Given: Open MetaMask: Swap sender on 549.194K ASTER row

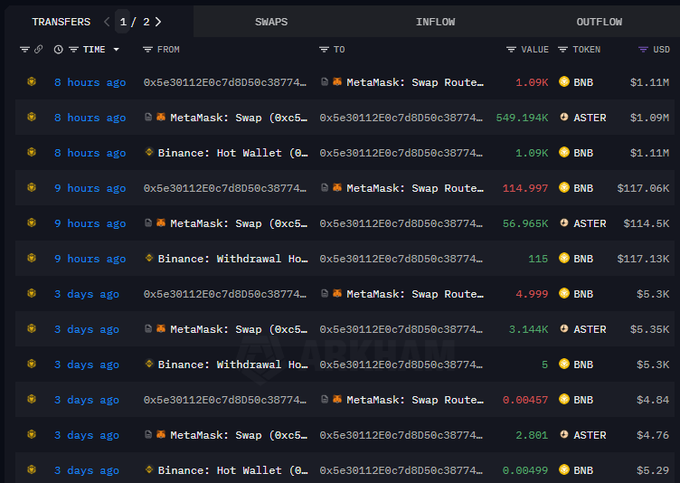Looking at the screenshot, I should [239, 117].
